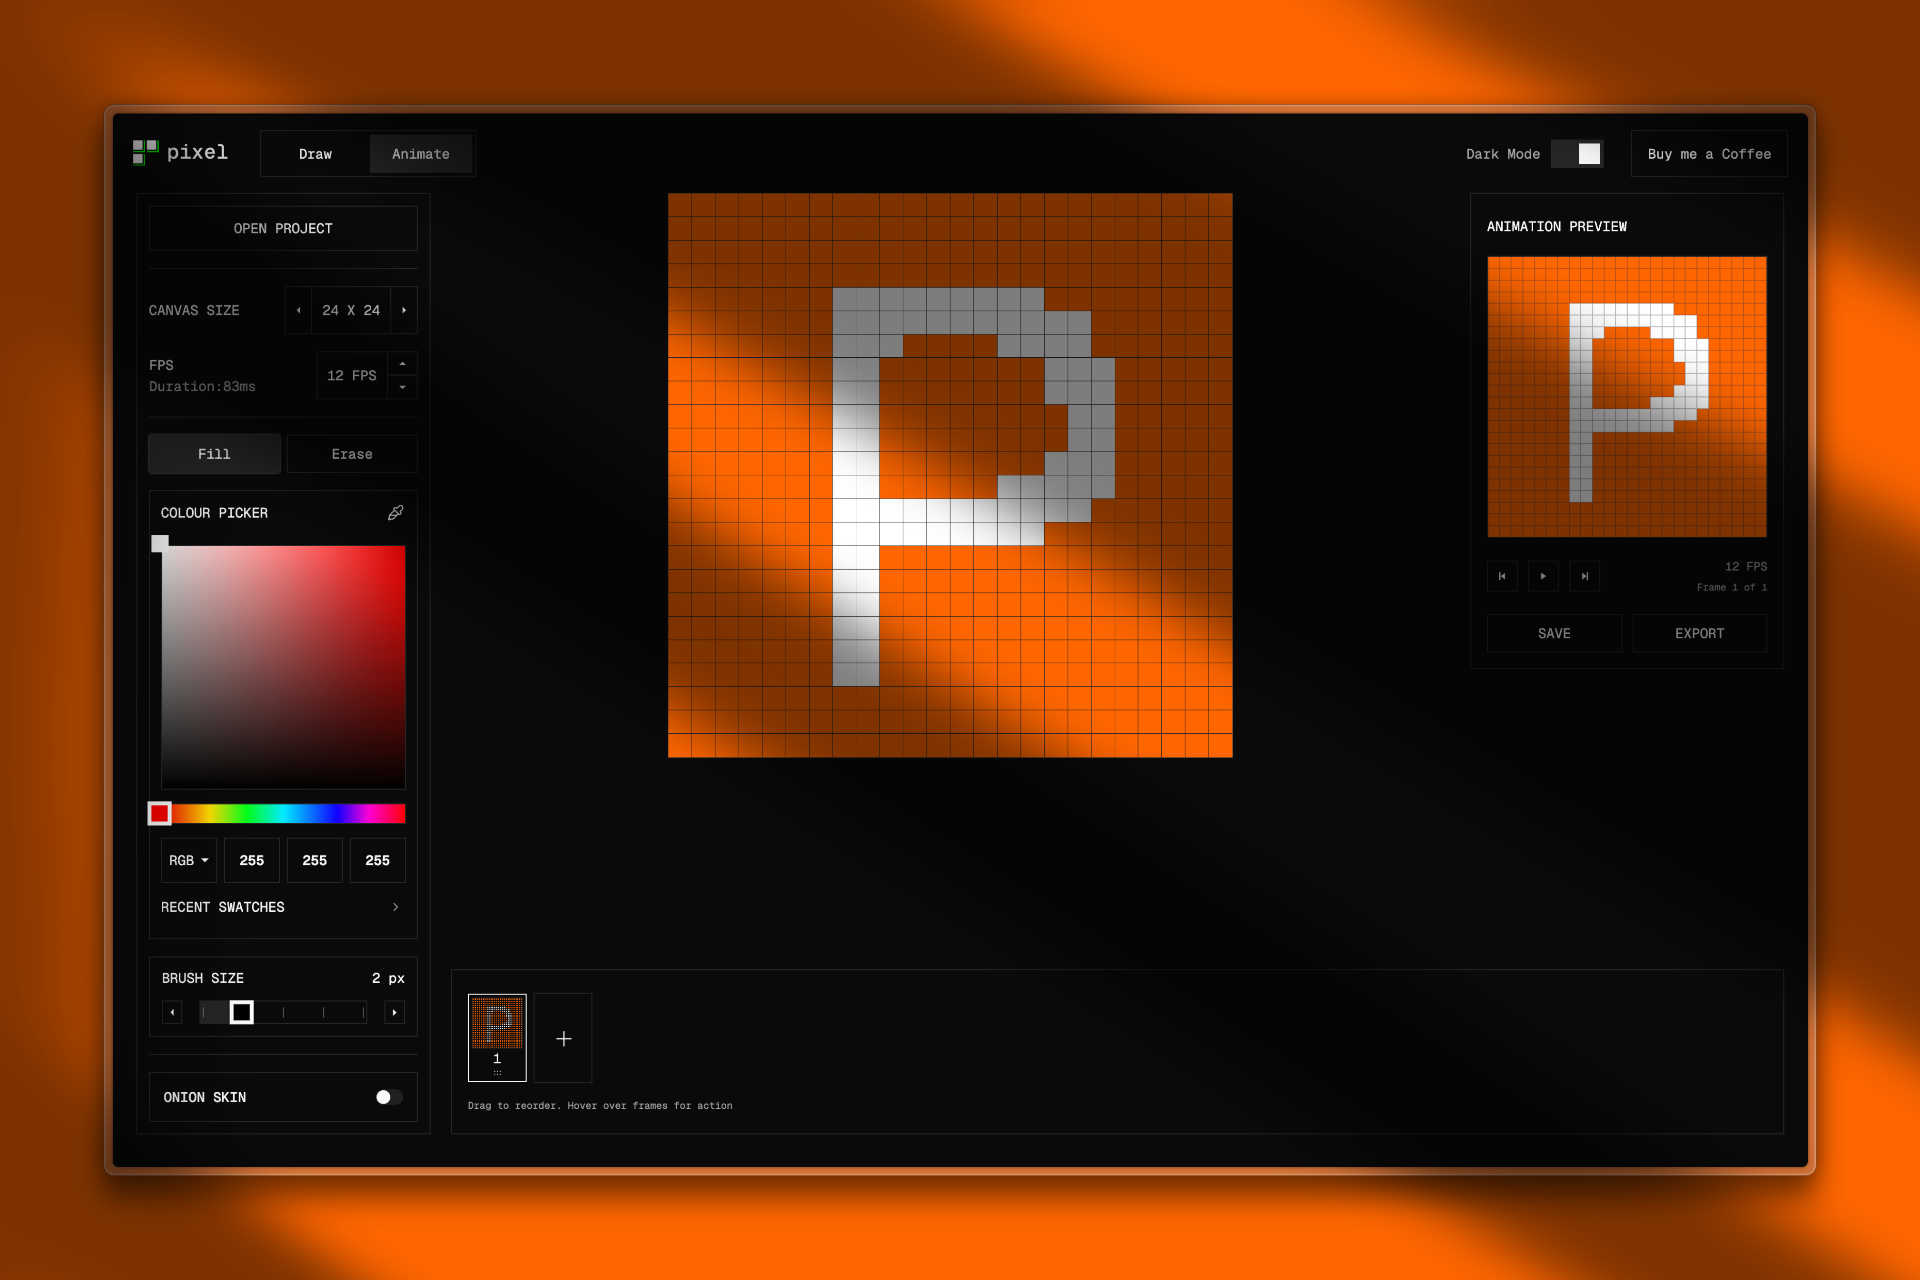Skip to the first frame icon

pos(1502,576)
